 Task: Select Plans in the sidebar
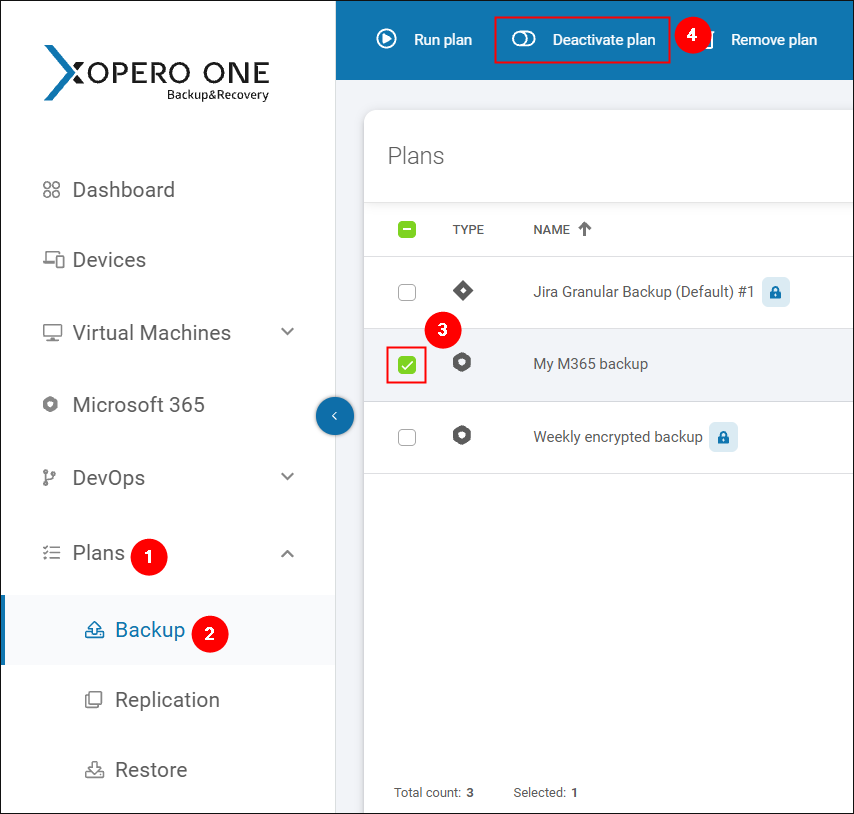point(99,553)
